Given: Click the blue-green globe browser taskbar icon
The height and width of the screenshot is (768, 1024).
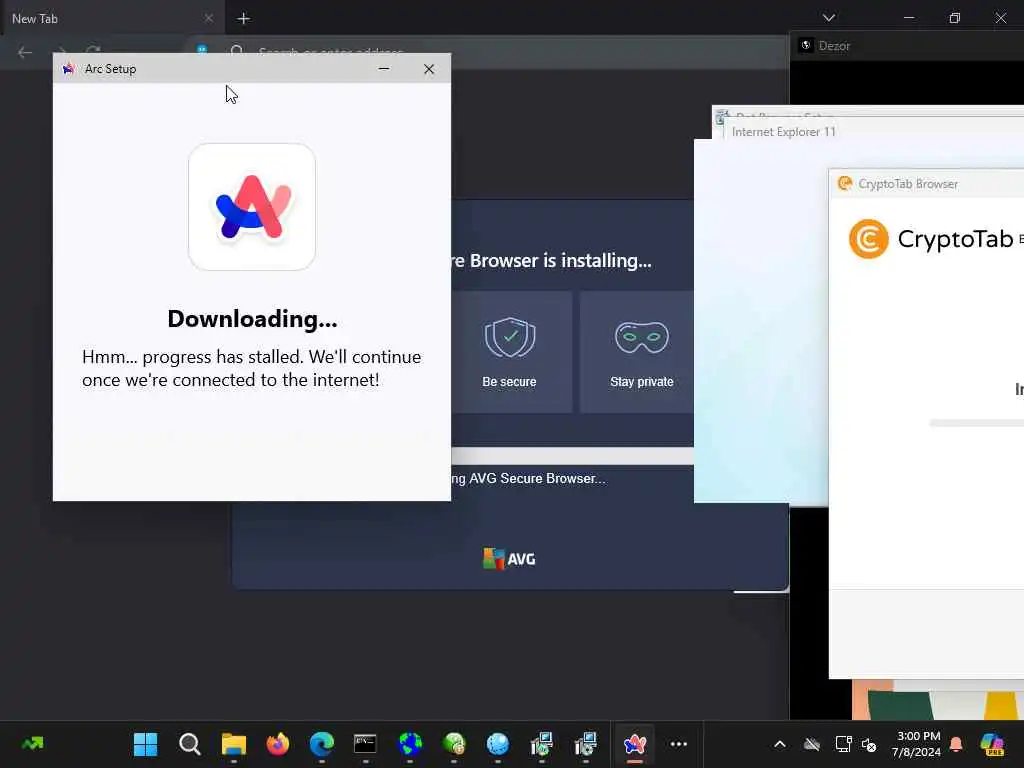Looking at the screenshot, I should (410, 744).
